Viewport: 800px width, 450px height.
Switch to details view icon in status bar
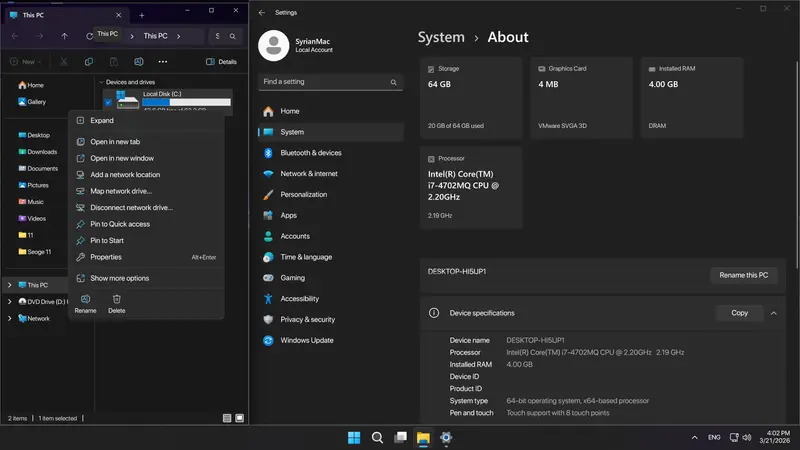coord(227,418)
